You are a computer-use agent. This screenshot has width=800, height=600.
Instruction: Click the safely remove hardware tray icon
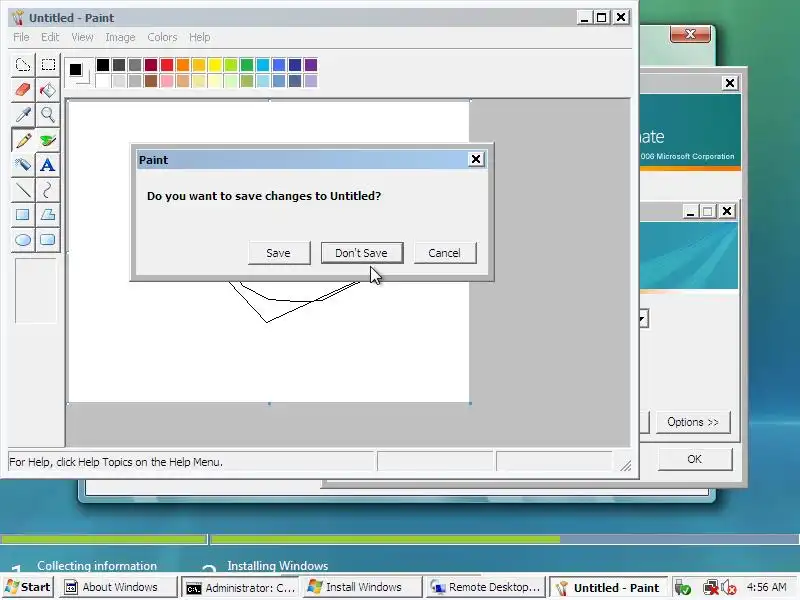[x=683, y=588]
